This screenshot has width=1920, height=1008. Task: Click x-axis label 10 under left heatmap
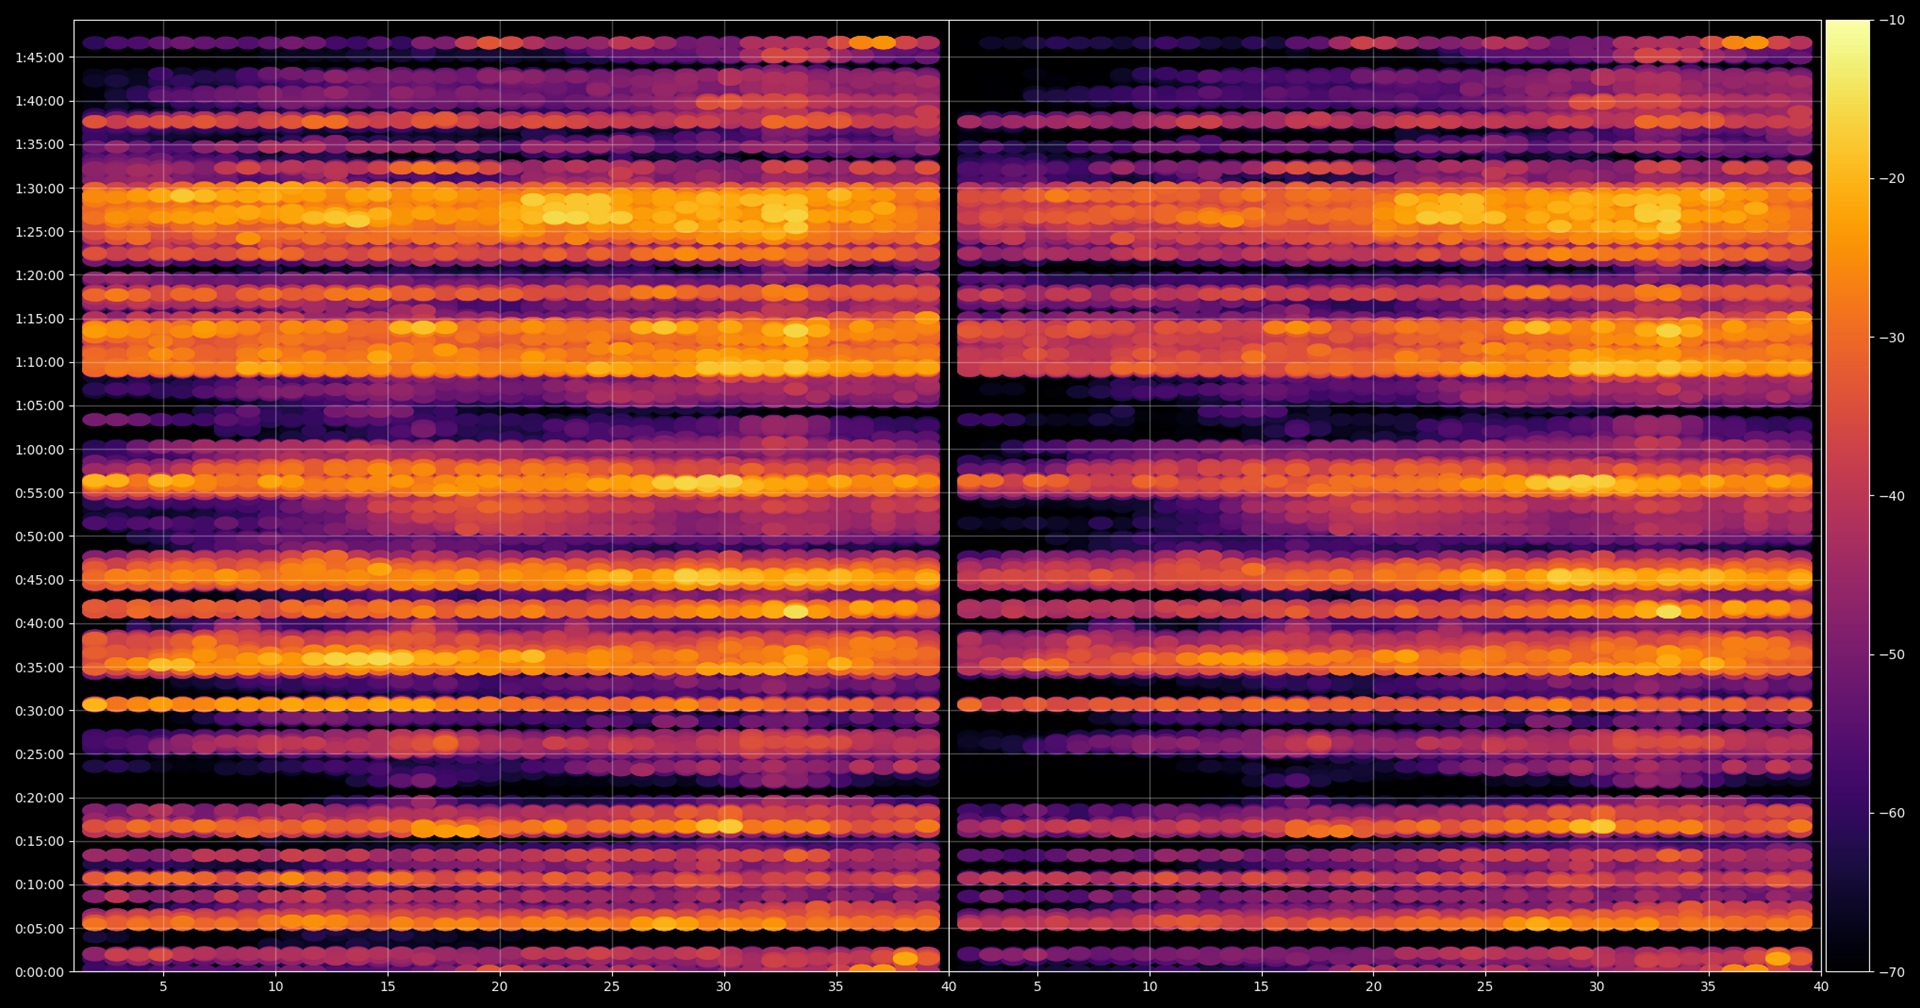[276, 987]
